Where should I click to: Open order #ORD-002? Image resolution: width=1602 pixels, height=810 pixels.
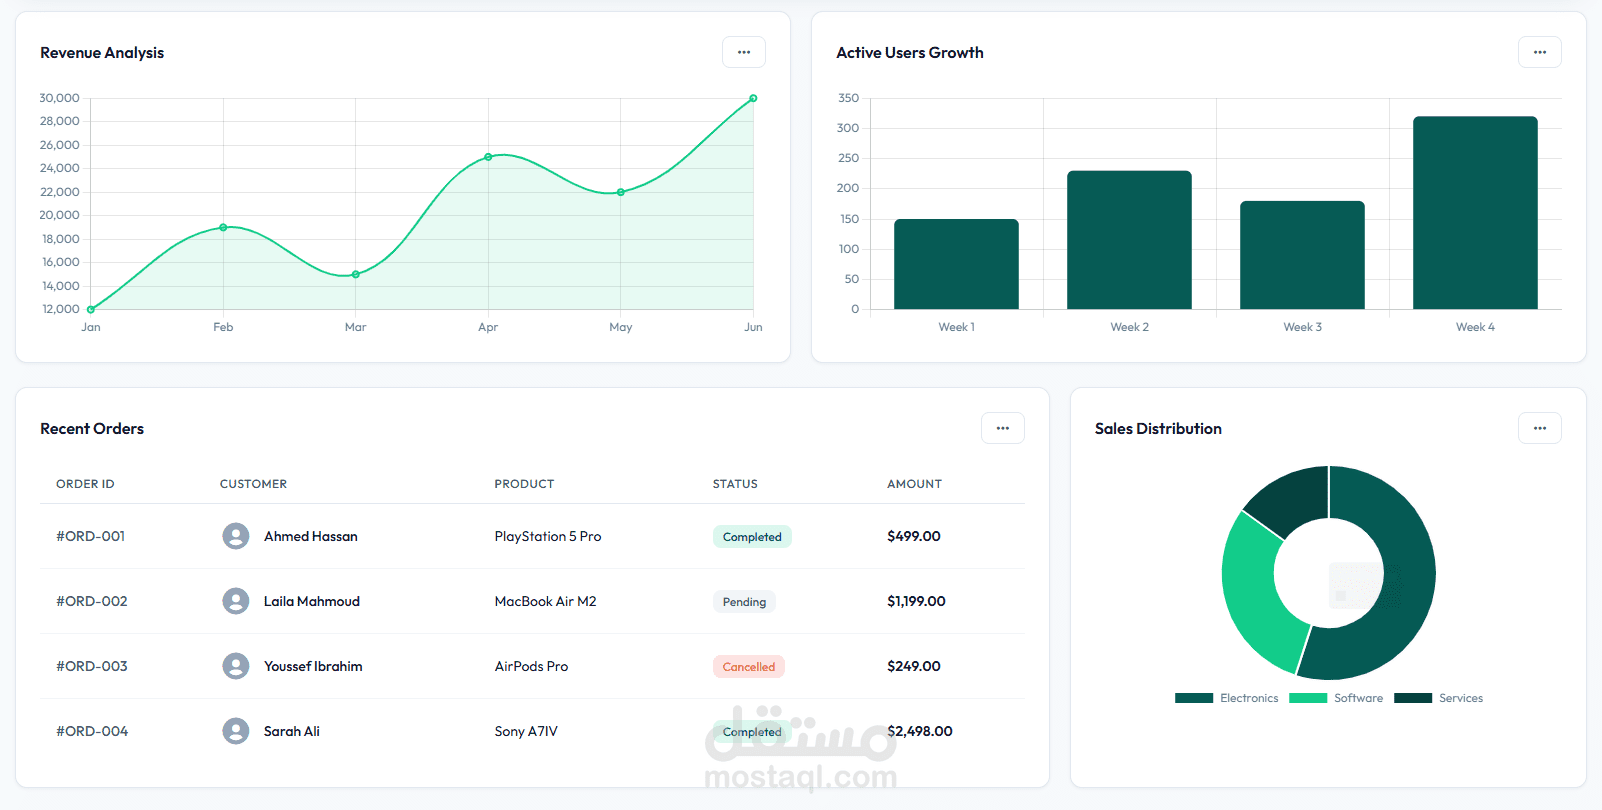pyautogui.click(x=92, y=601)
